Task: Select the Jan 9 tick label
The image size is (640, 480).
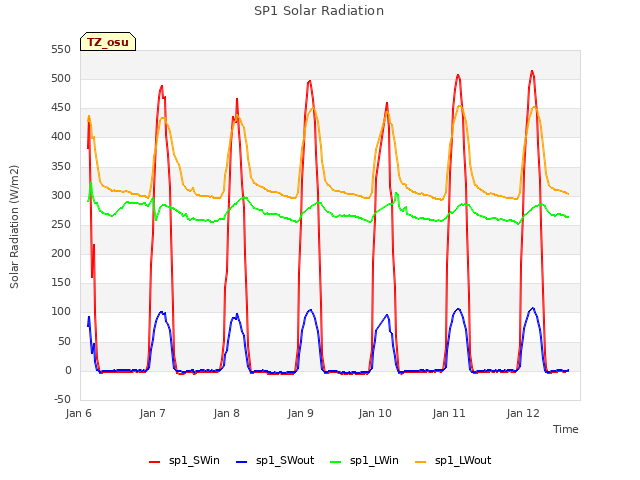Action: (x=300, y=413)
